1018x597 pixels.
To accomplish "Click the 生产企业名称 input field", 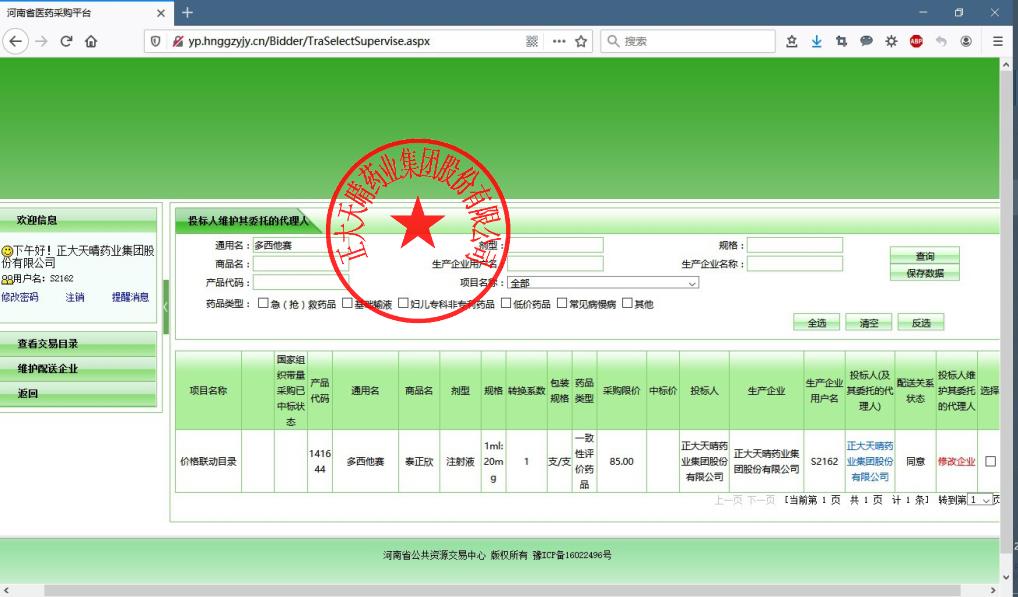I will tap(795, 263).
